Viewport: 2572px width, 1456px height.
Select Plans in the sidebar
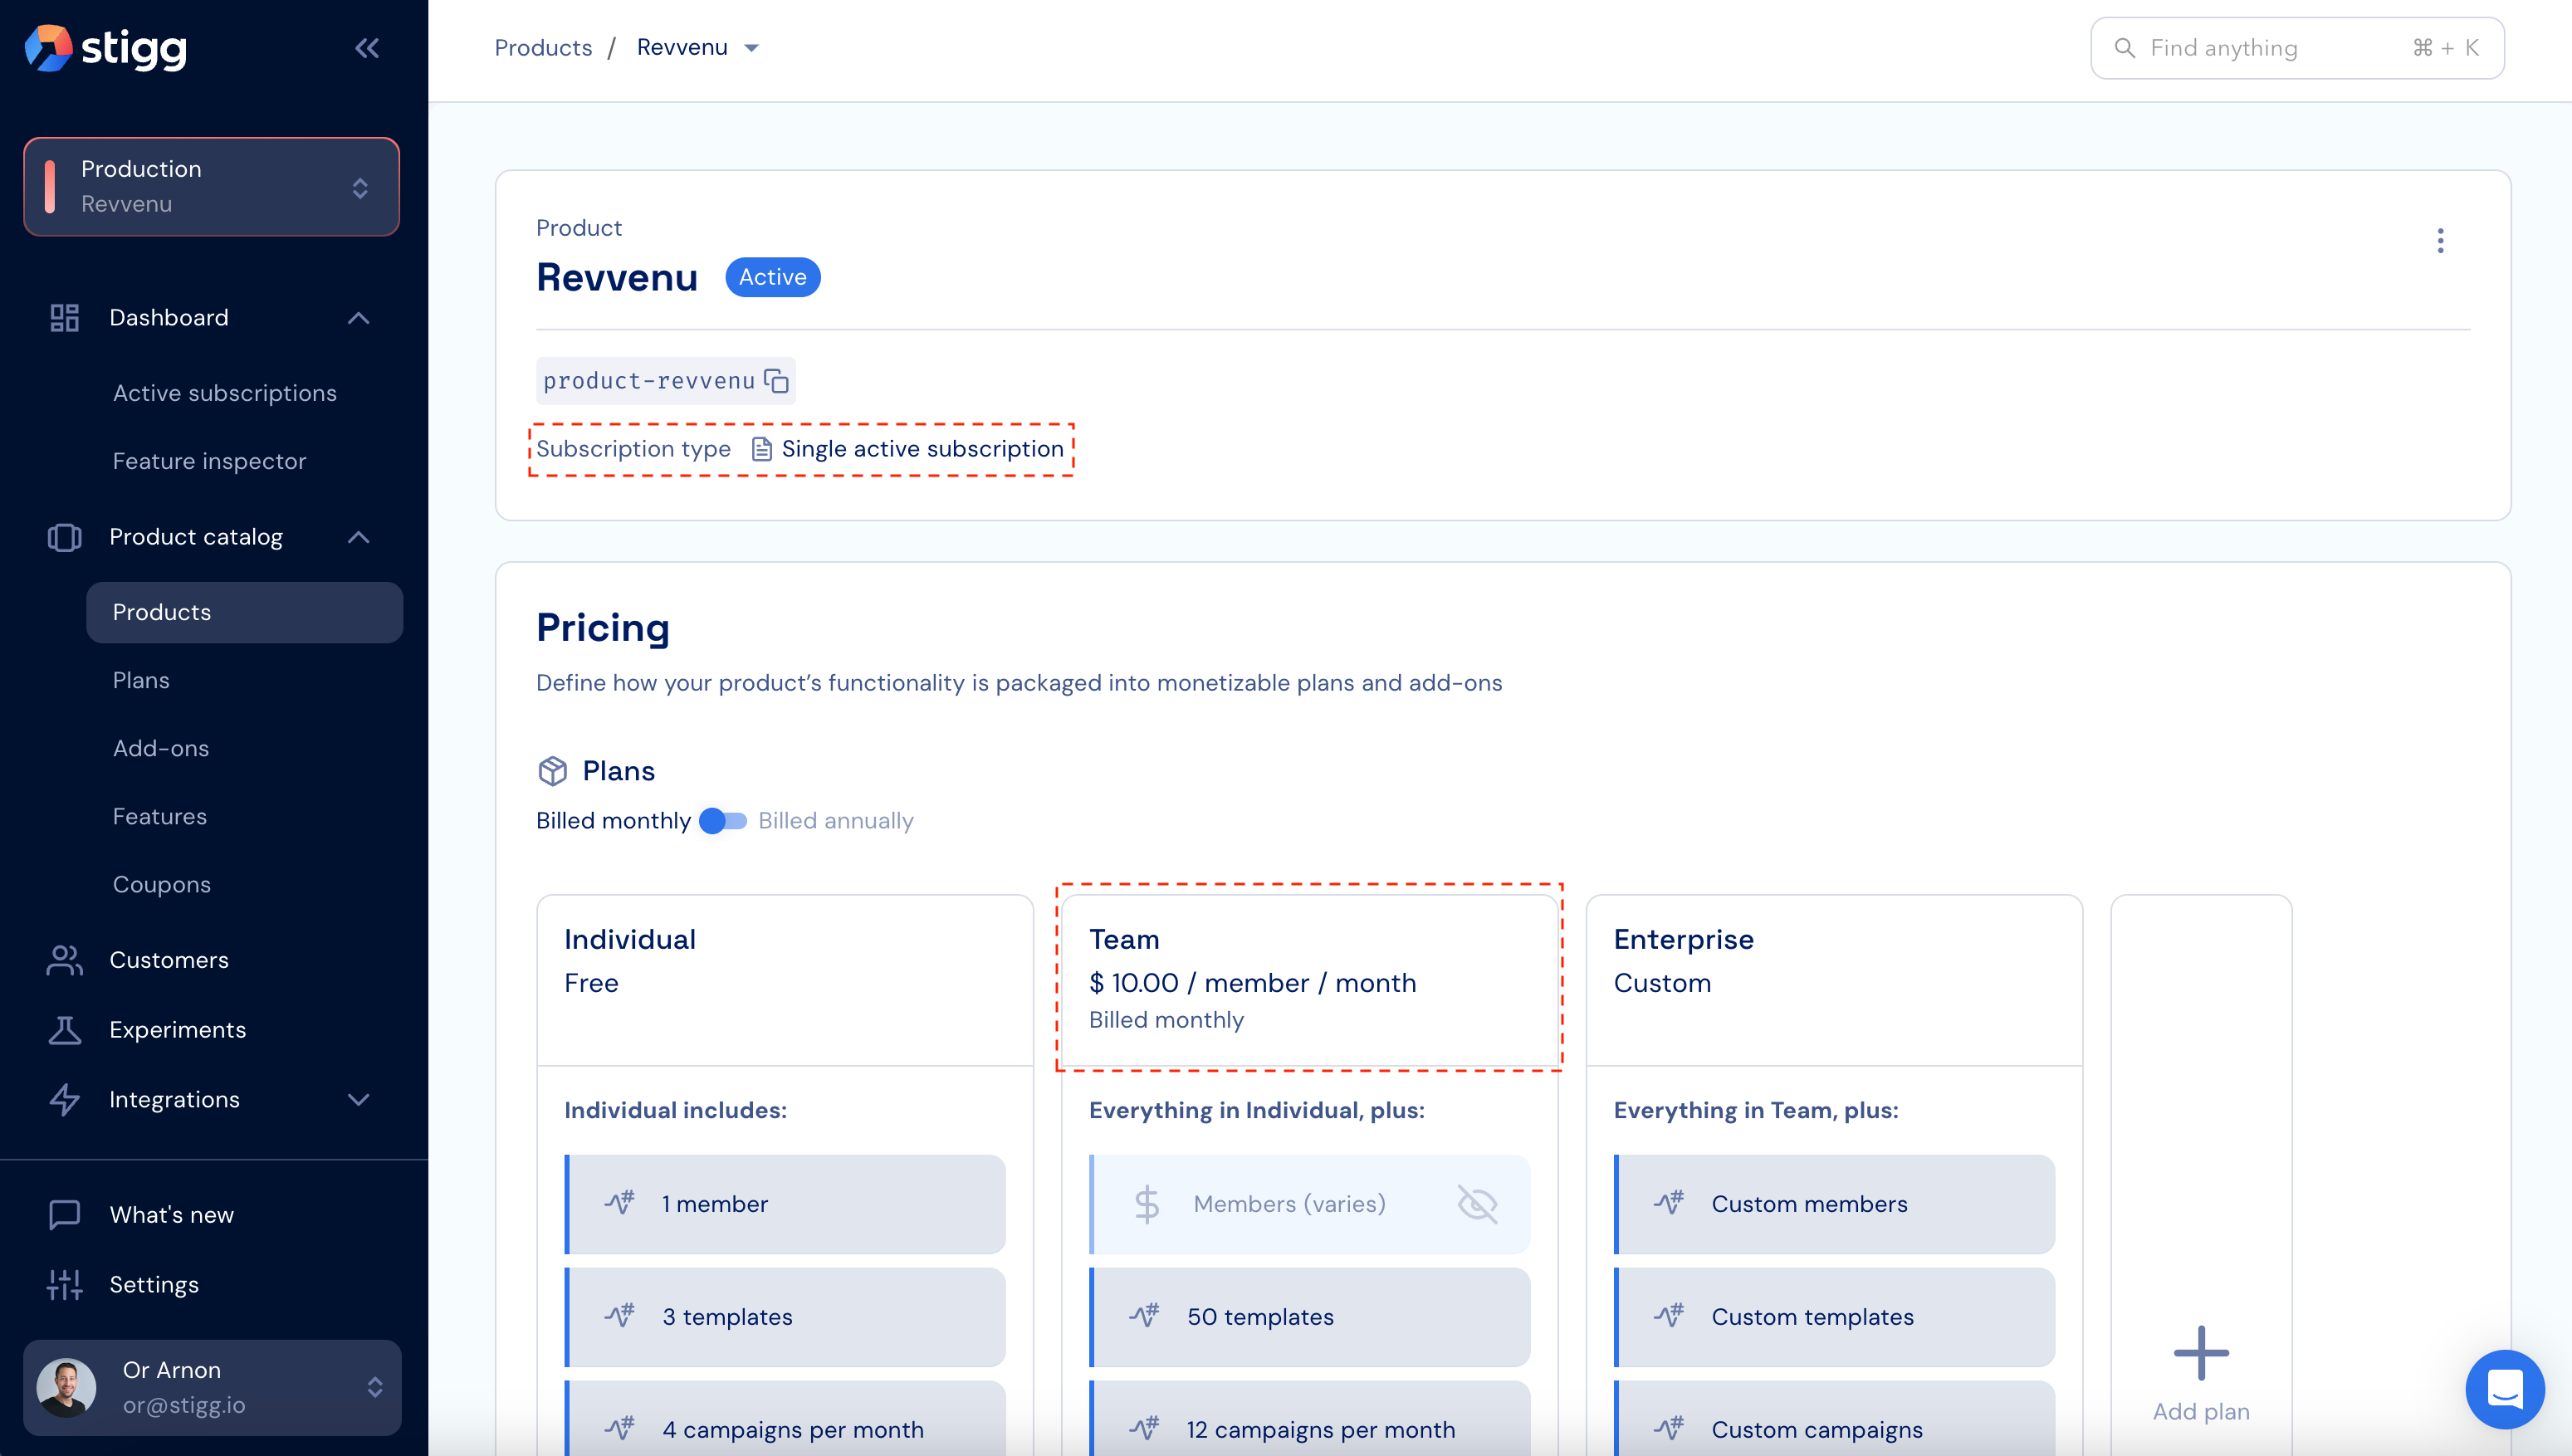pyautogui.click(x=141, y=680)
